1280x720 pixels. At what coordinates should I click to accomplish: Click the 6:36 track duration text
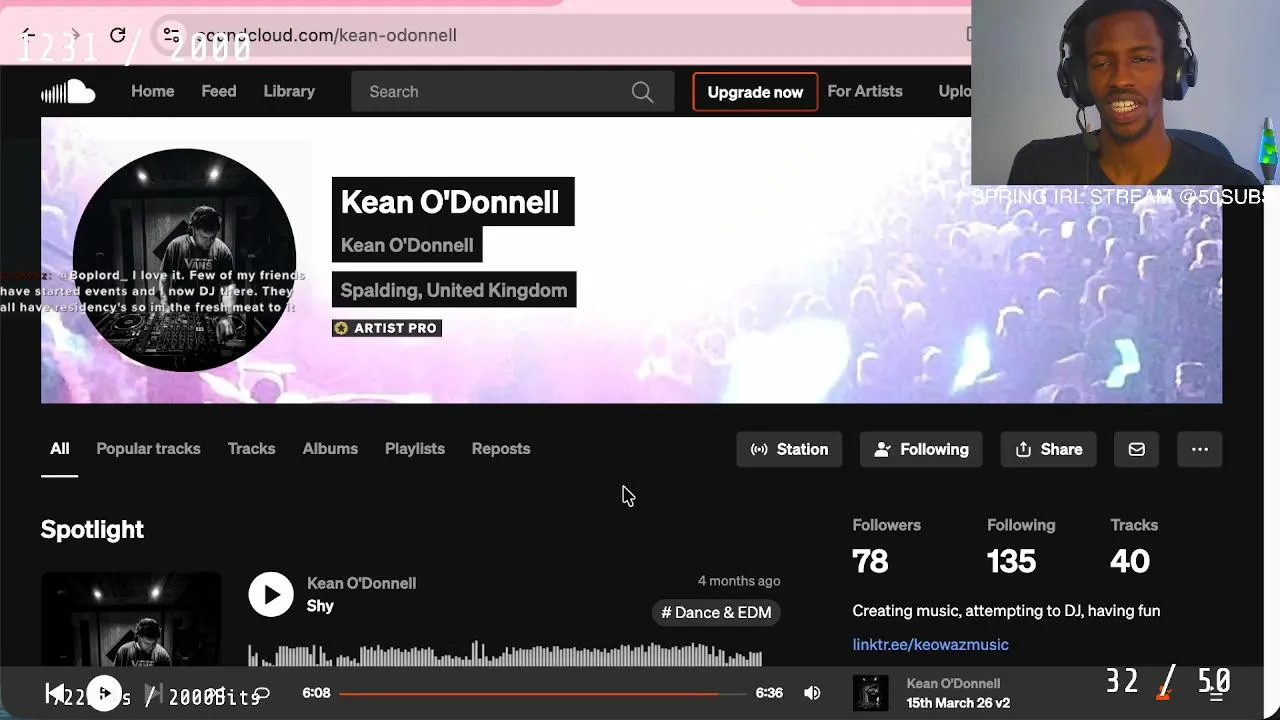769,693
